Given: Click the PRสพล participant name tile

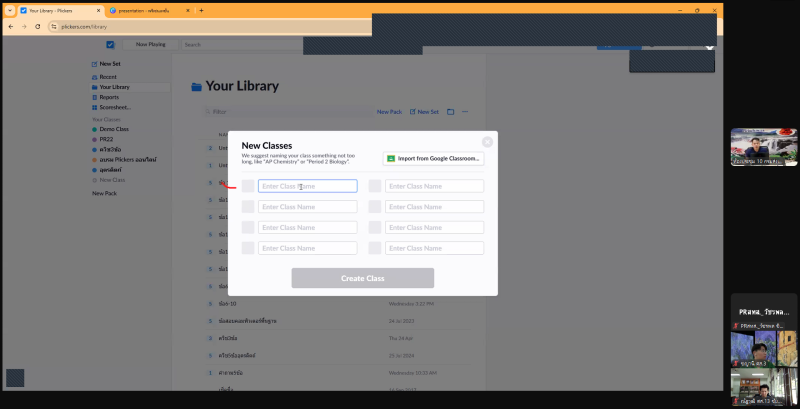Looking at the screenshot, I should (764, 312).
